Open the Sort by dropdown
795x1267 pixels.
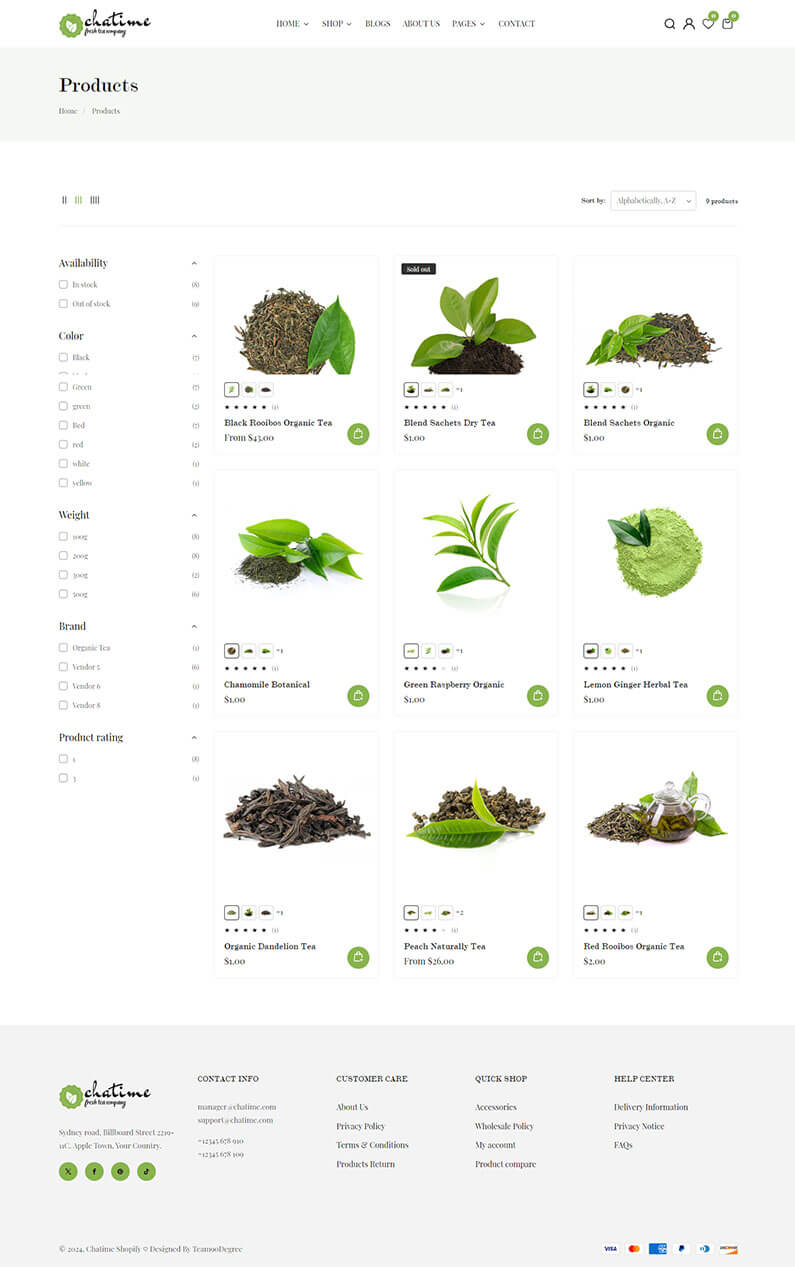653,201
